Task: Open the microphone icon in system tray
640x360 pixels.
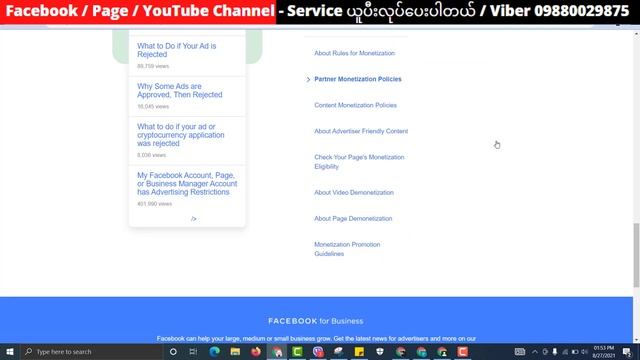Action: point(555,352)
